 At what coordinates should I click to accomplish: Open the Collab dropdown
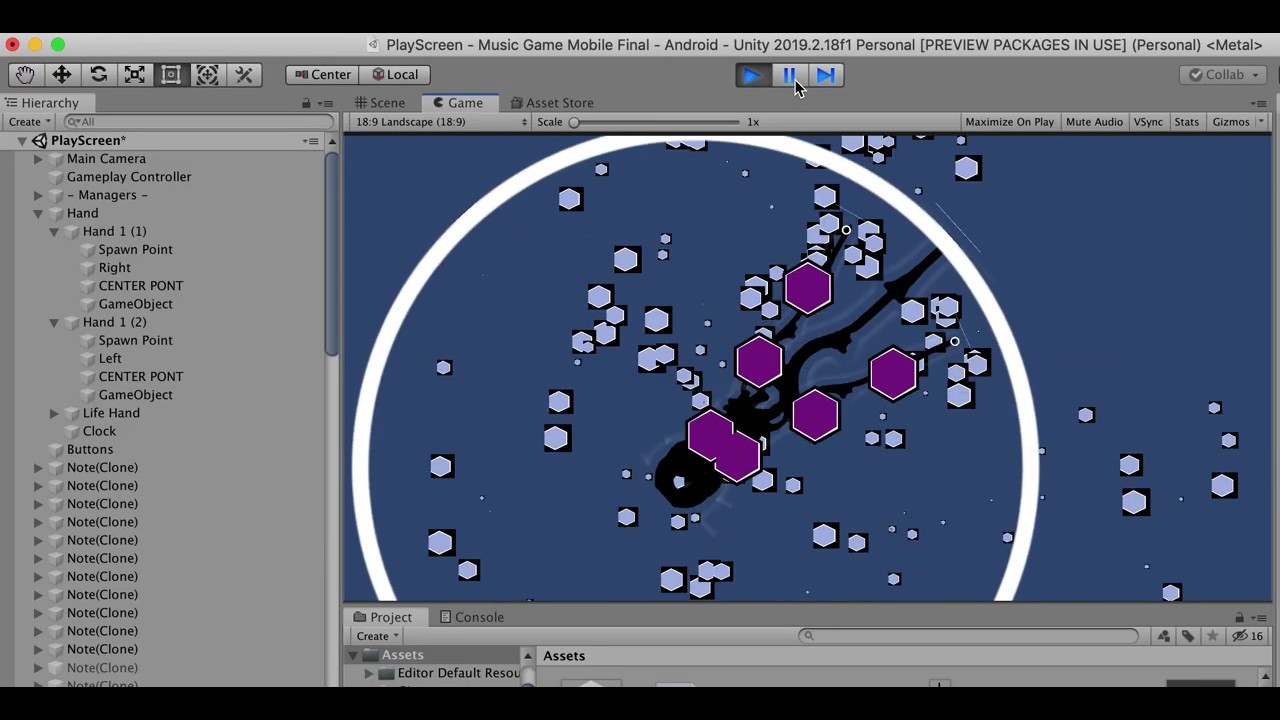(1224, 75)
